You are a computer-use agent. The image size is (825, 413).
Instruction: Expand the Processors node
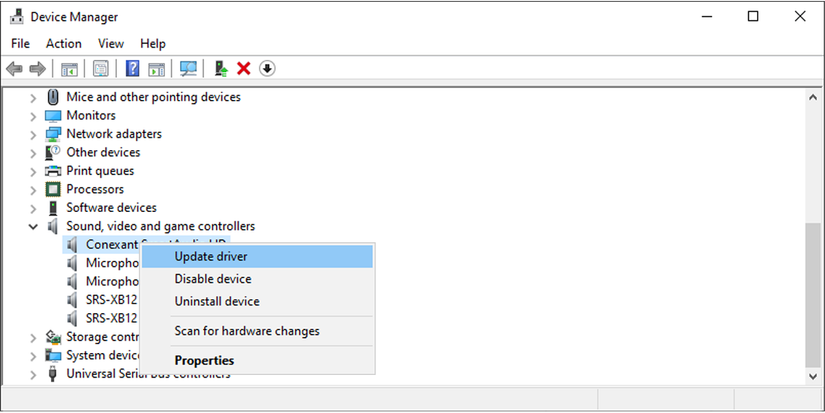(33, 190)
